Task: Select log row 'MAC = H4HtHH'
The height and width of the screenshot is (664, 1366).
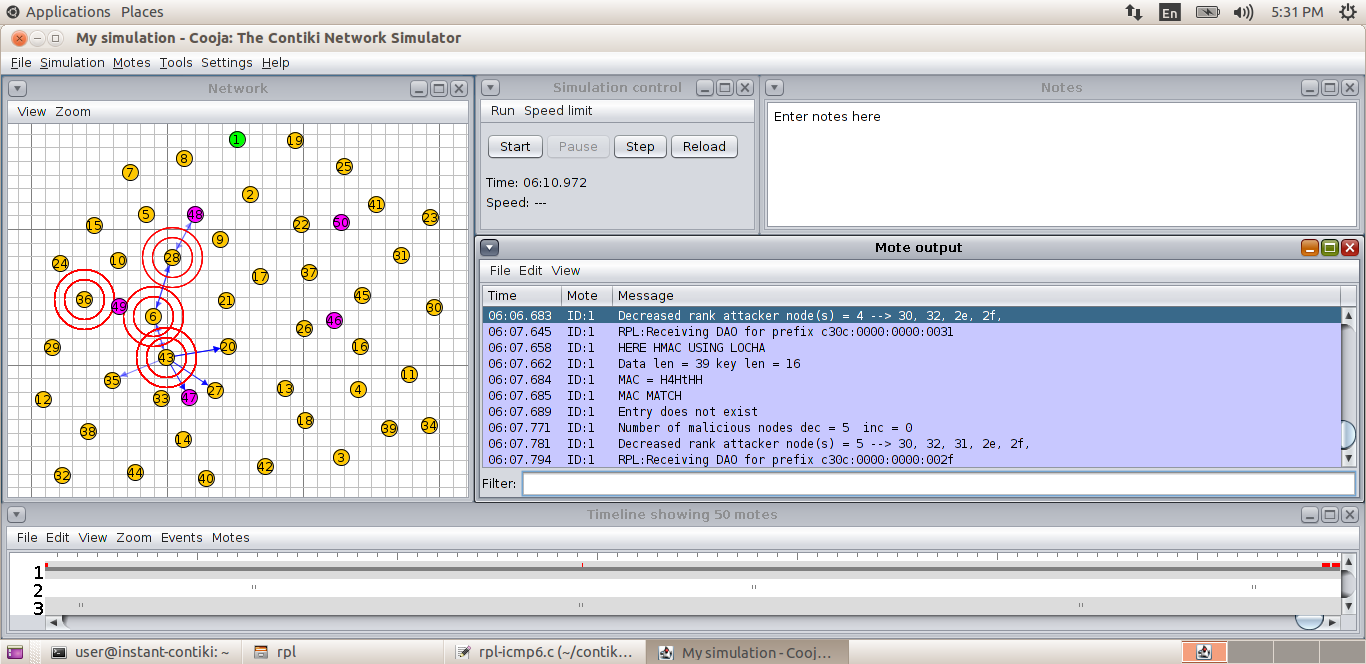Action: pyautogui.click(x=911, y=379)
